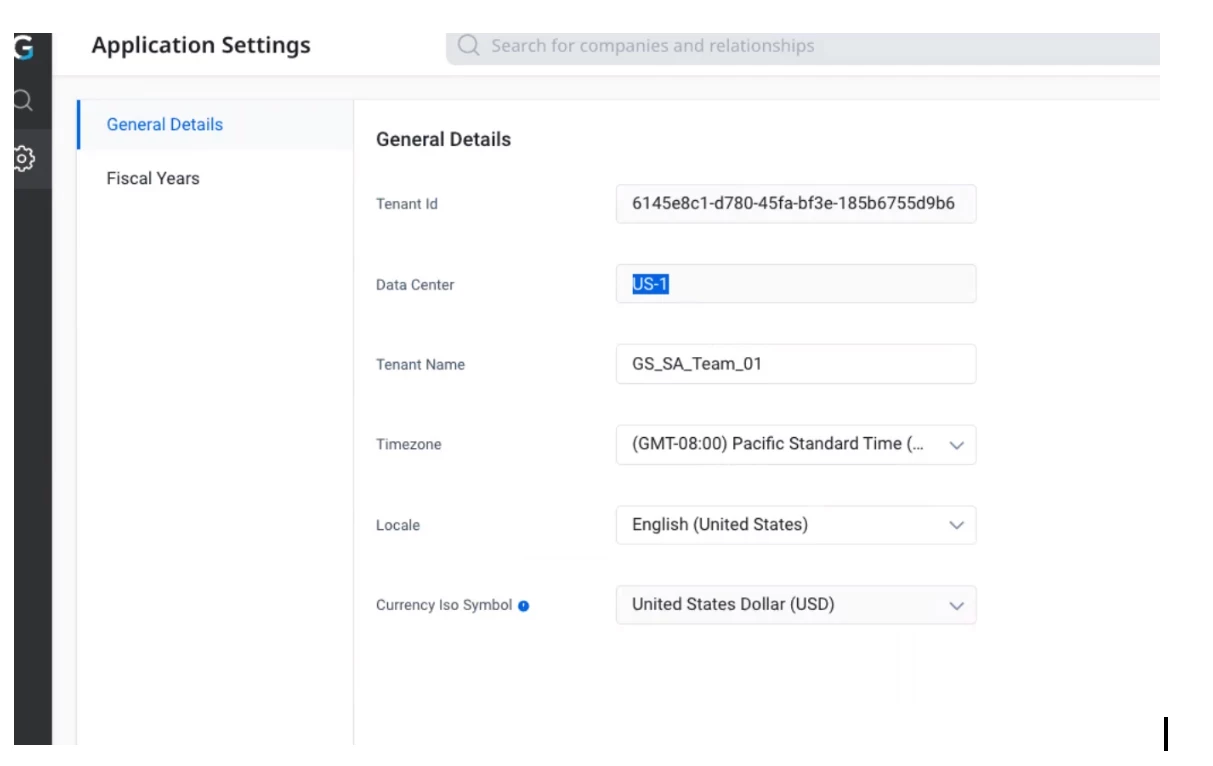1213x766 pixels.
Task: Switch to the Fiscal Years tab
Action: pos(153,179)
